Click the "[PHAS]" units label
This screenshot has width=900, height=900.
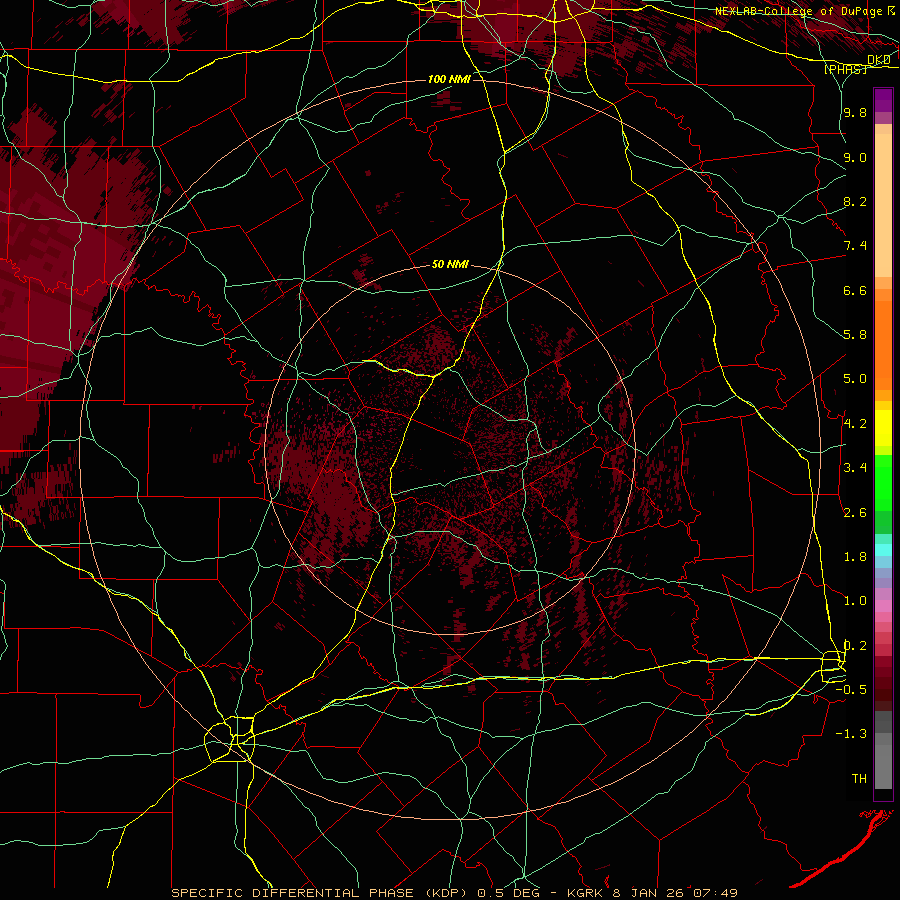pyautogui.click(x=845, y=69)
